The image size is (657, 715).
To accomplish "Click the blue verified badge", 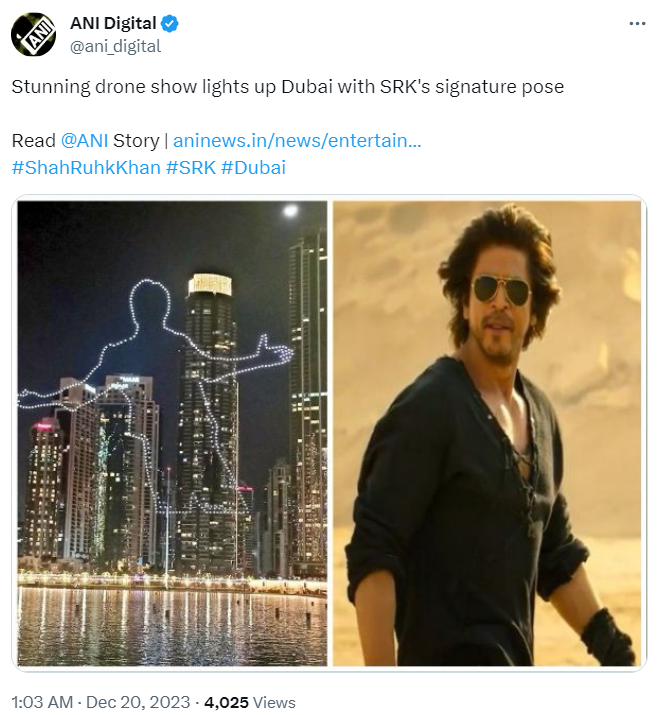I will click(169, 23).
